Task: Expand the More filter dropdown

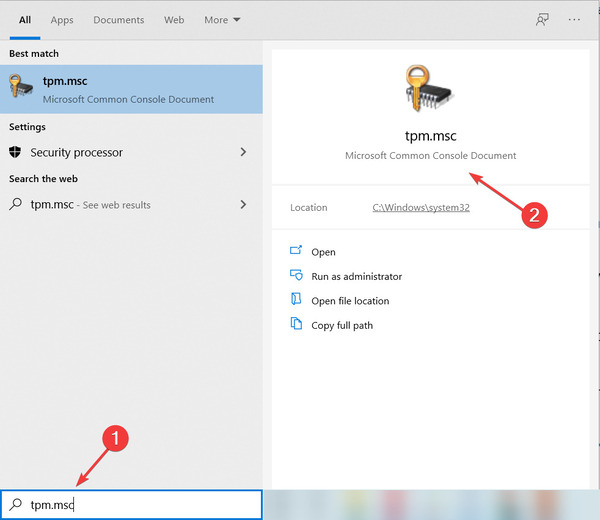Action: pos(222,20)
